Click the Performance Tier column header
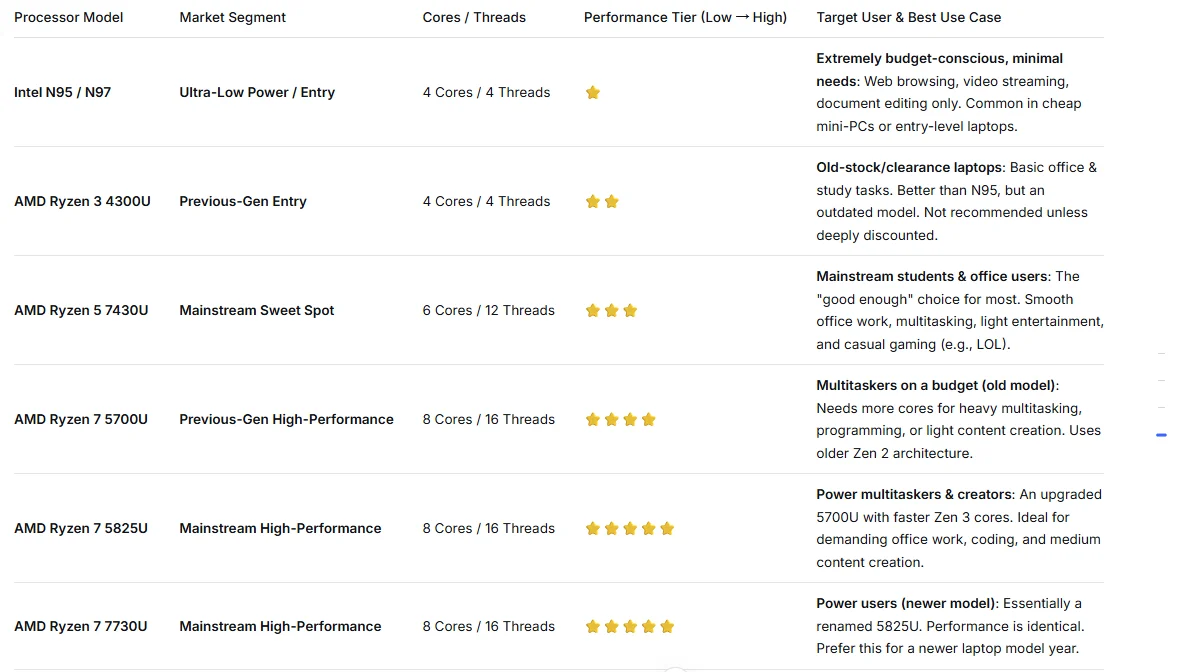This screenshot has width=1177, height=672. click(685, 17)
